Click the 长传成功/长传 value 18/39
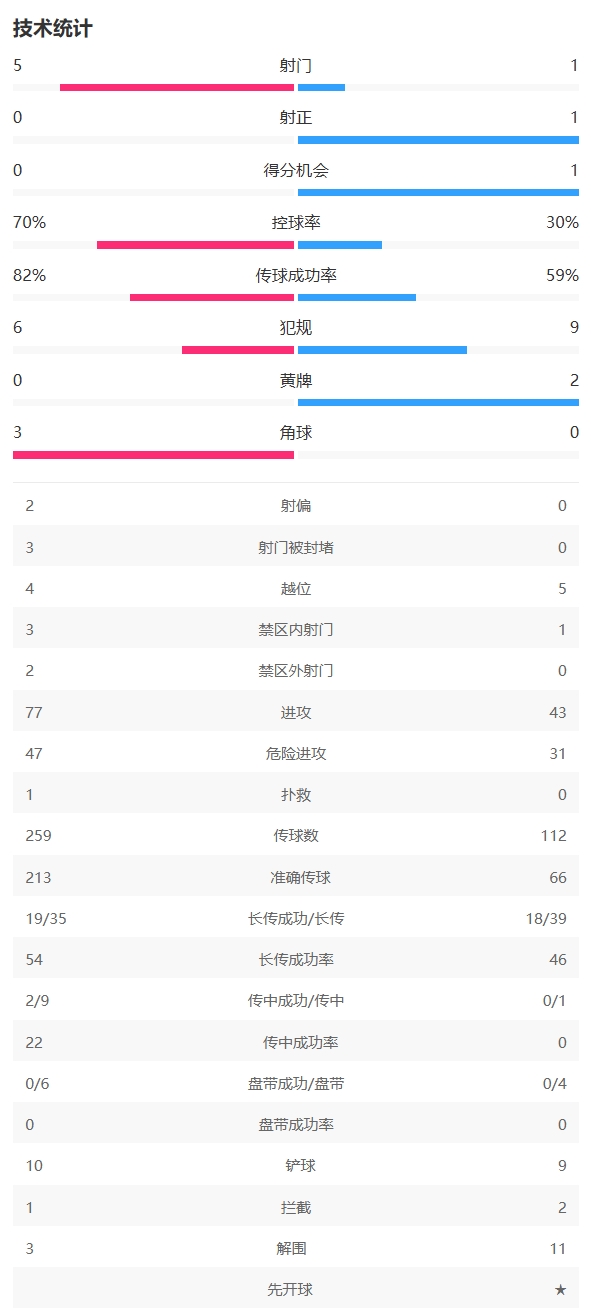591x1313 pixels. click(x=546, y=919)
